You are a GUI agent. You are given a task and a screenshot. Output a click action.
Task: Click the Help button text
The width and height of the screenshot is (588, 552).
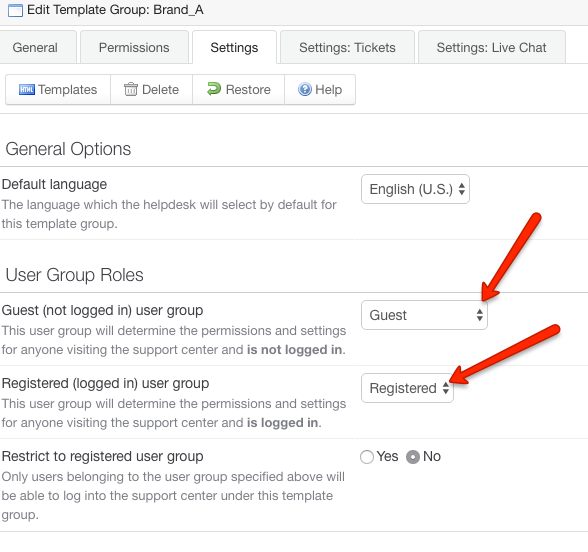tap(328, 90)
